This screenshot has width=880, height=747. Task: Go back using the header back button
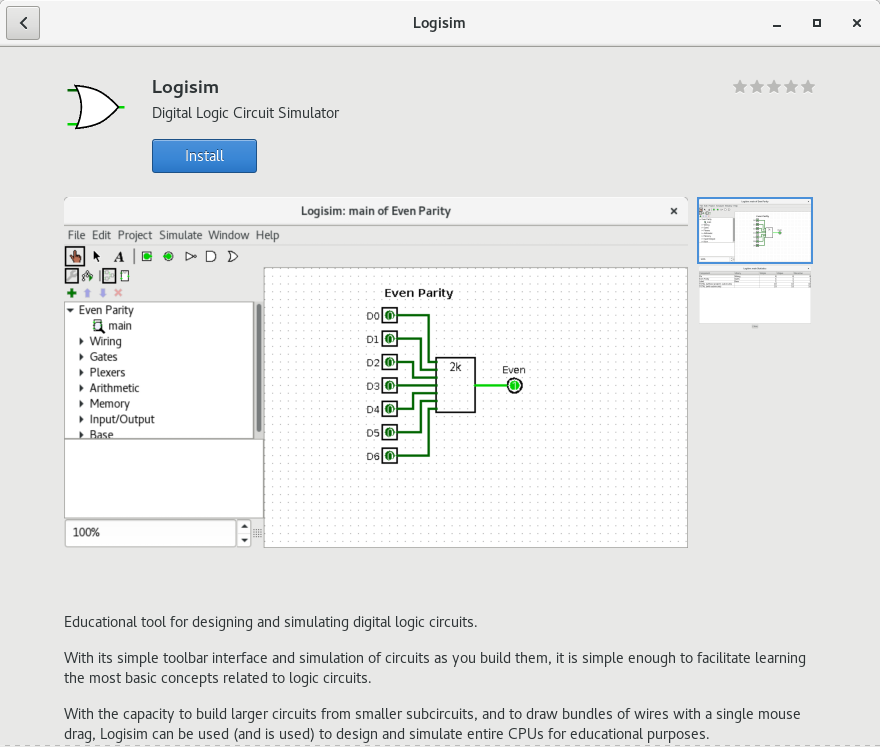[23, 23]
